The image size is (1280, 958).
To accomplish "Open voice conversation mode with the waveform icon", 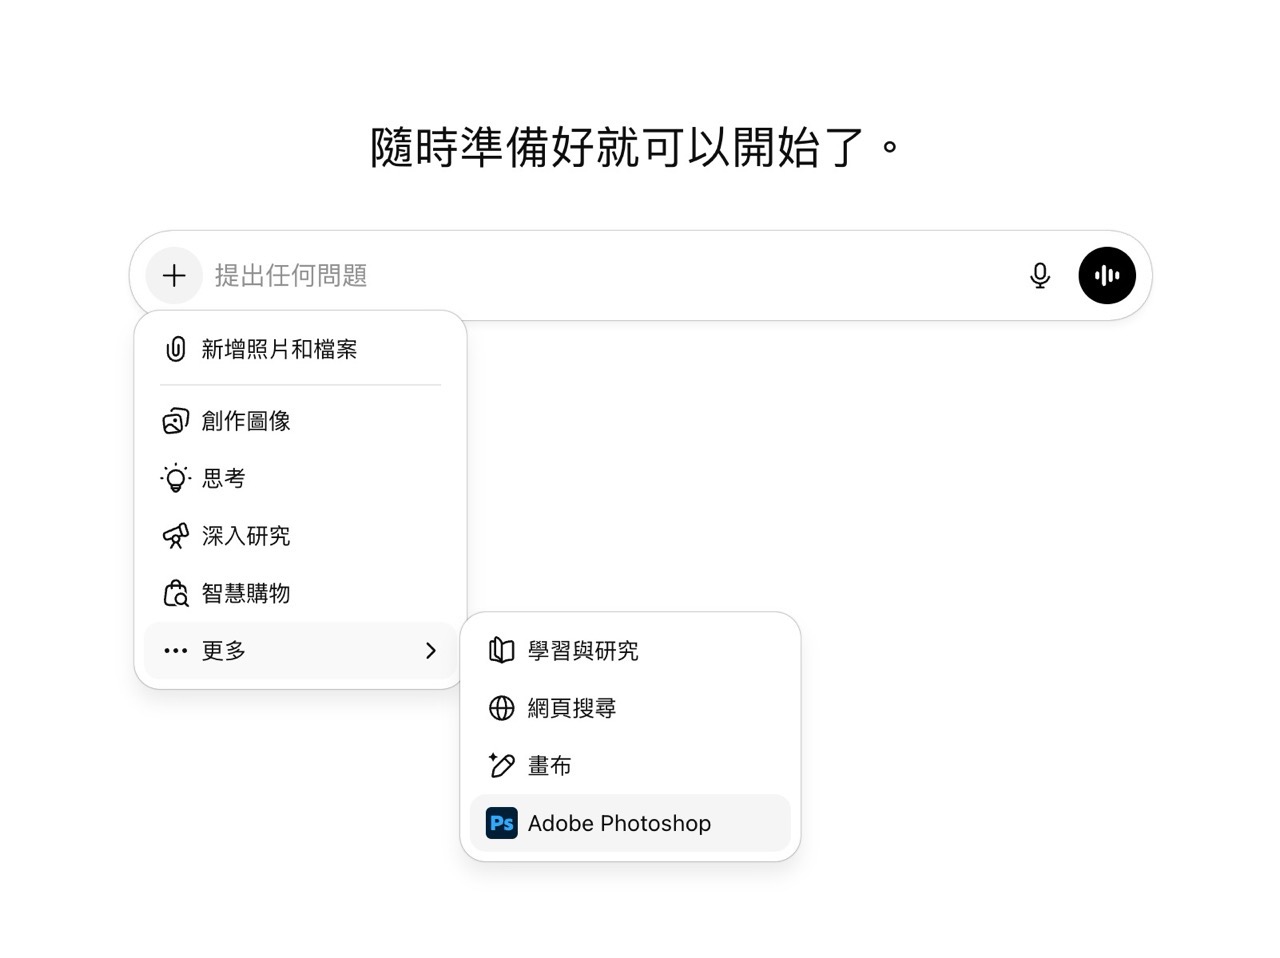I will click(x=1106, y=275).
